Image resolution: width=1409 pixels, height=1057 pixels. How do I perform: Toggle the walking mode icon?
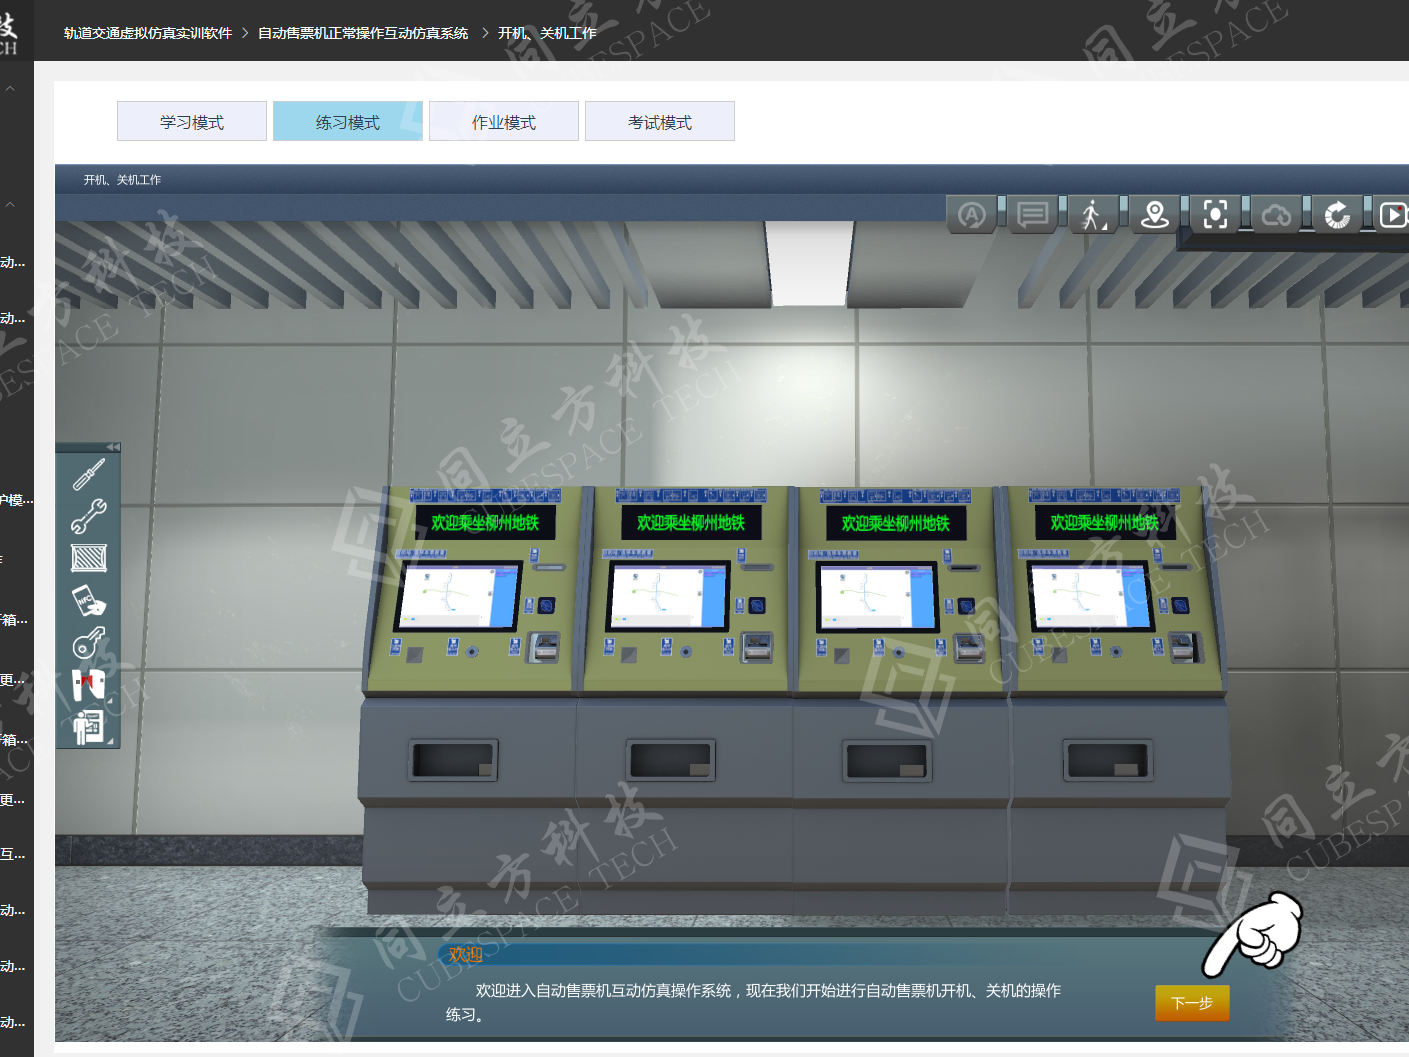[x=1093, y=215]
